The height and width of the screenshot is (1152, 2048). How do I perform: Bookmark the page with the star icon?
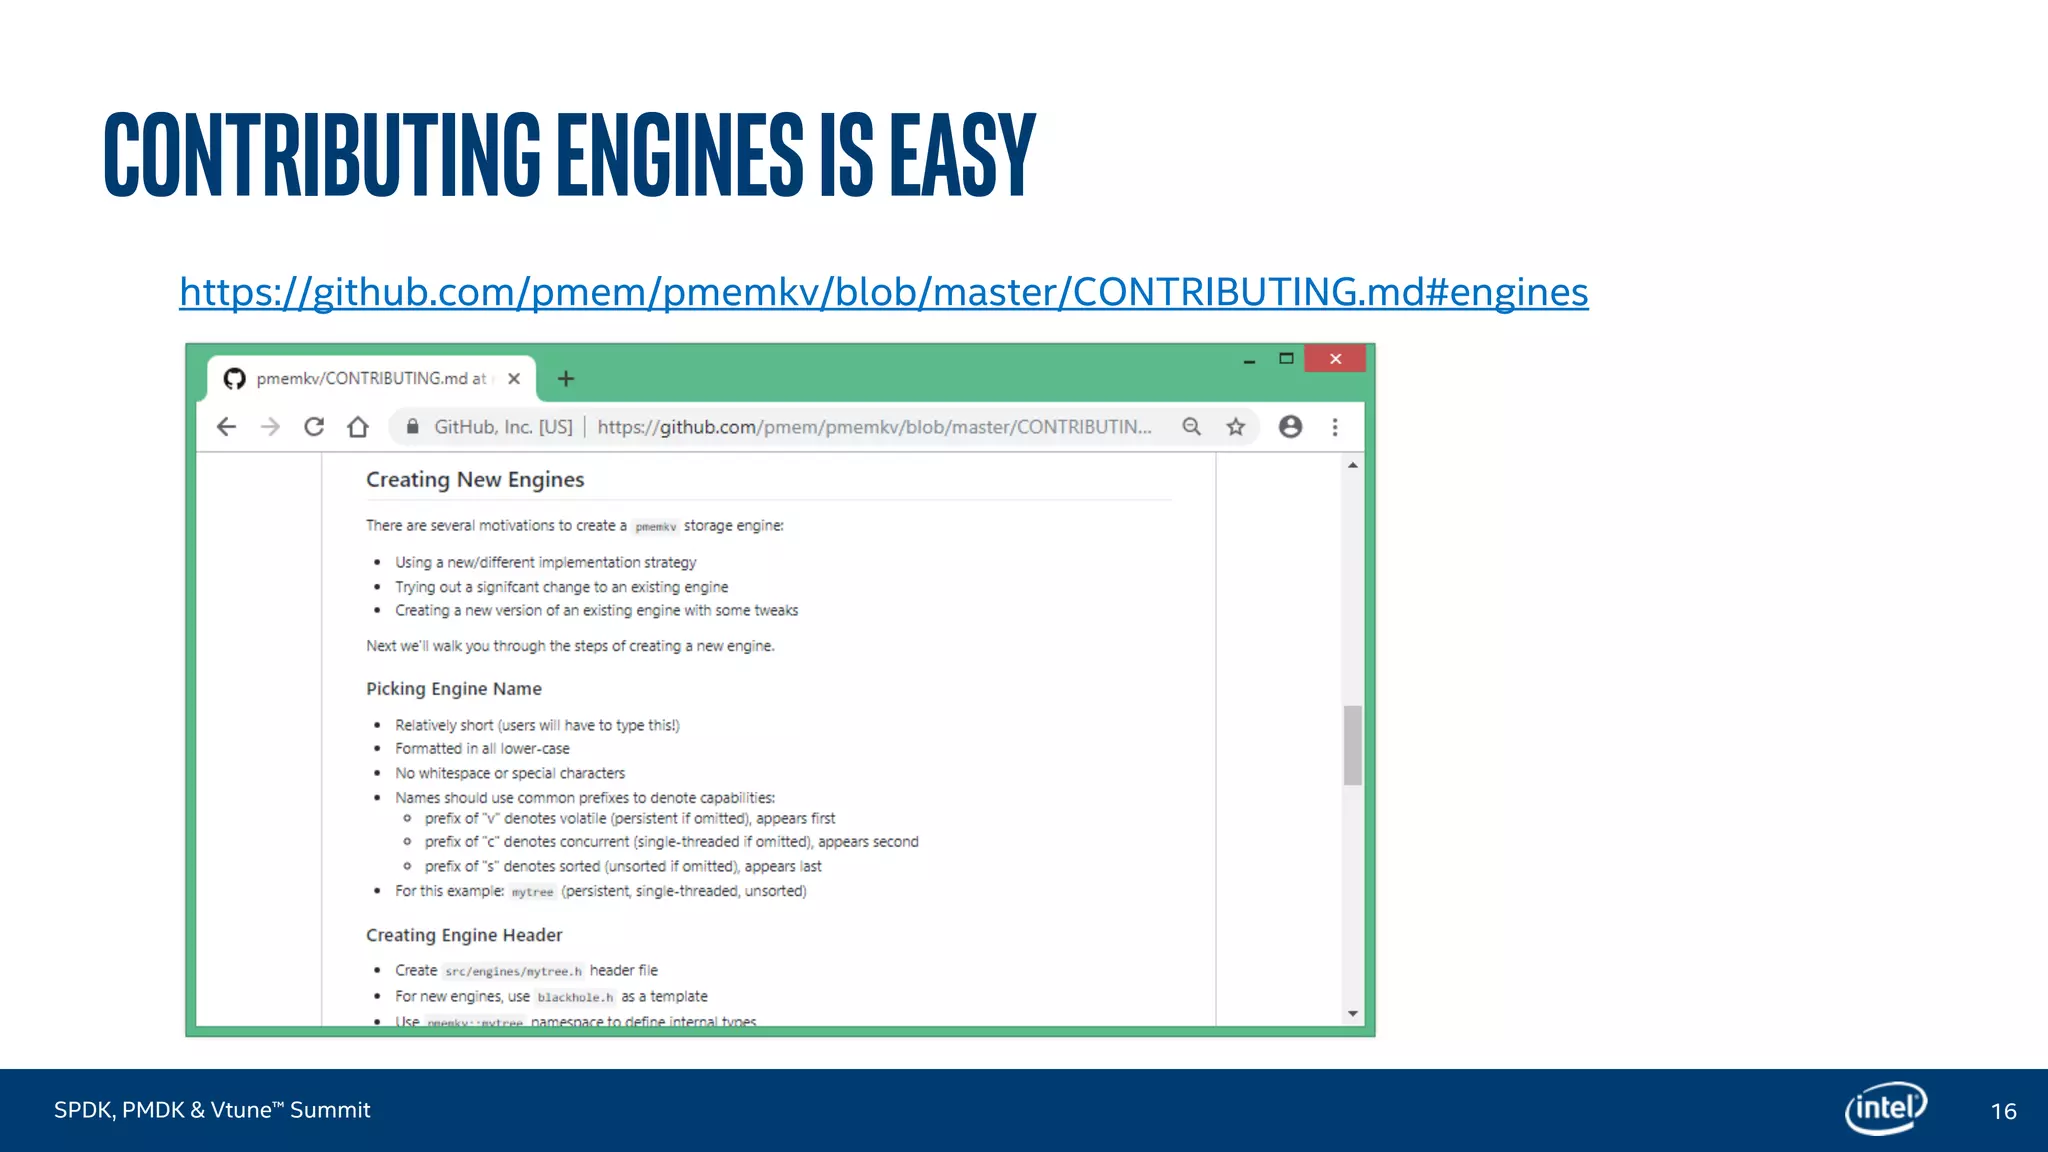[1236, 427]
